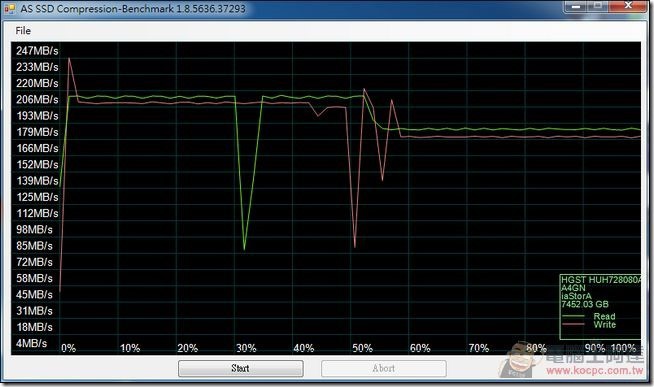
Task: Click the AS SSD app icon in title bar
Action: click(x=10, y=8)
